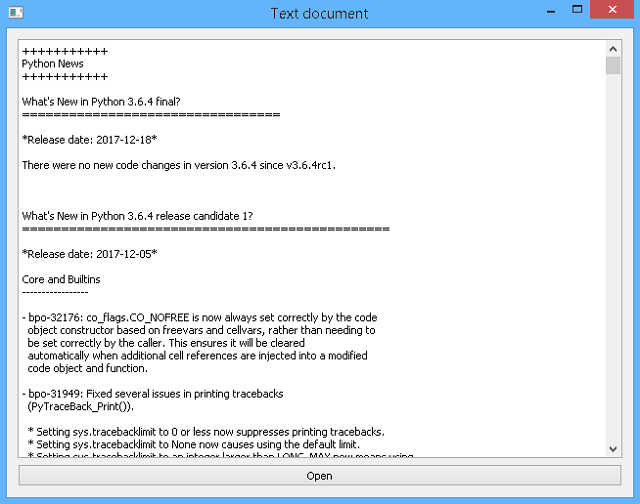The height and width of the screenshot is (504, 640).
Task: Click the application icon in title bar
Action: coord(16,13)
